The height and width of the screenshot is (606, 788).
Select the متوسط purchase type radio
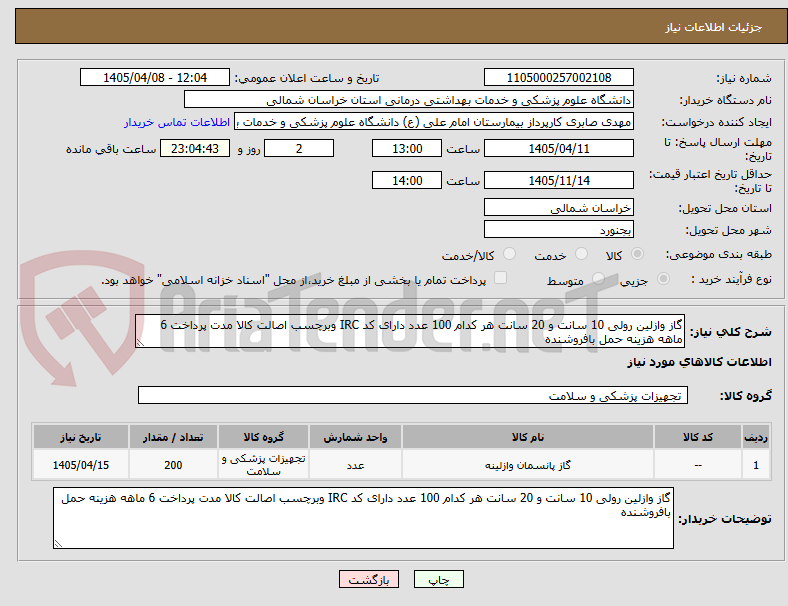(598, 278)
